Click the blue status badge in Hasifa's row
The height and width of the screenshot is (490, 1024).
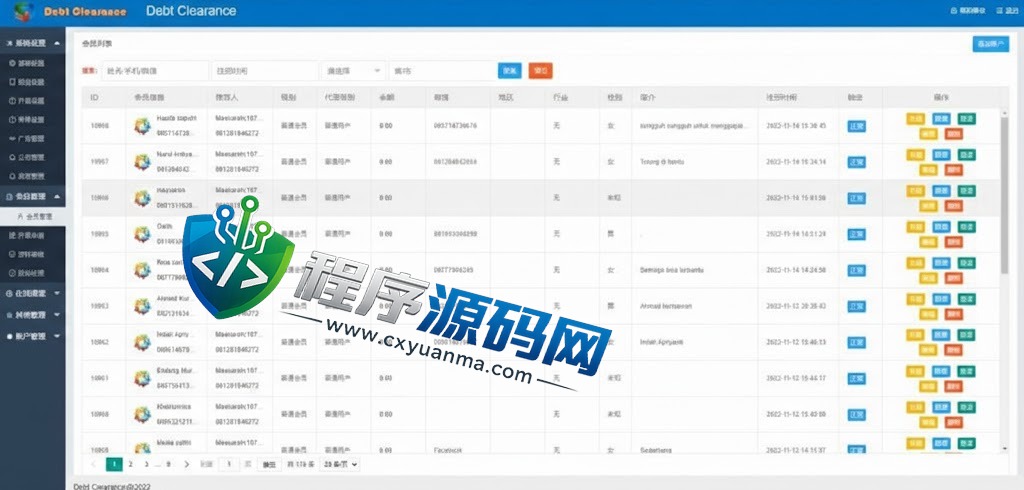point(856,125)
